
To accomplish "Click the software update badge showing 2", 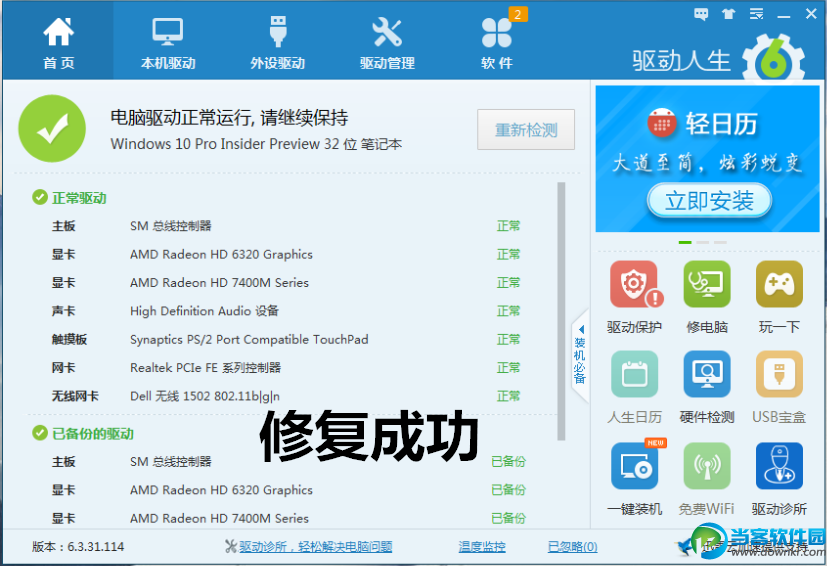I will click(518, 14).
